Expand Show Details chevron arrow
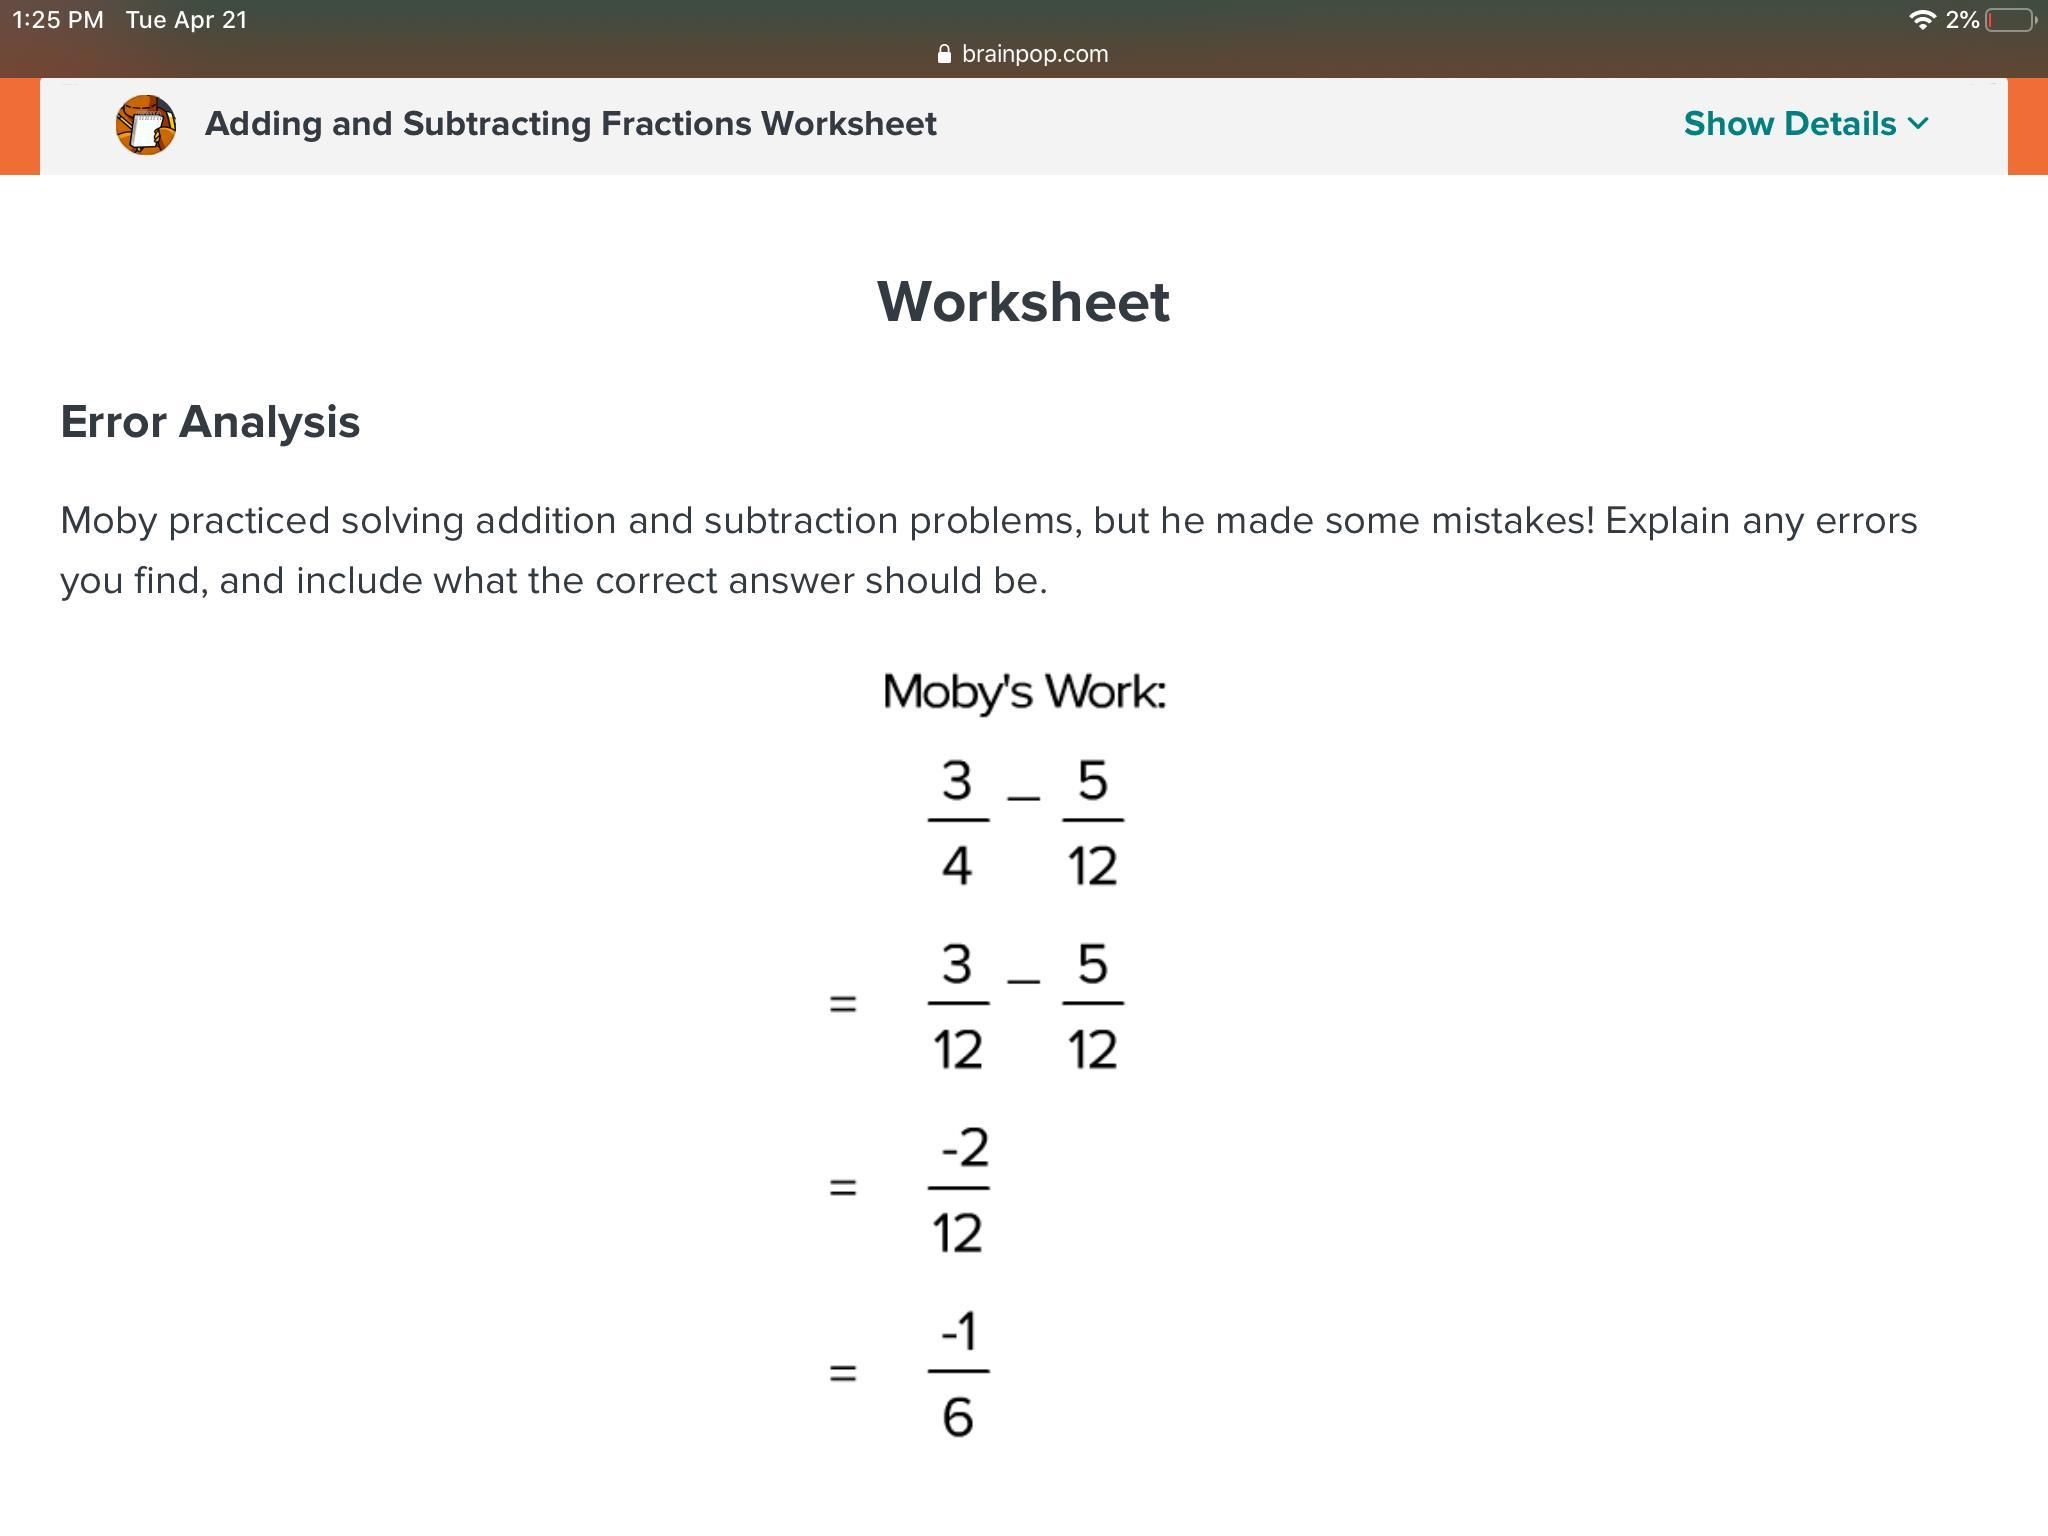The width and height of the screenshot is (2048, 1536). (1918, 124)
